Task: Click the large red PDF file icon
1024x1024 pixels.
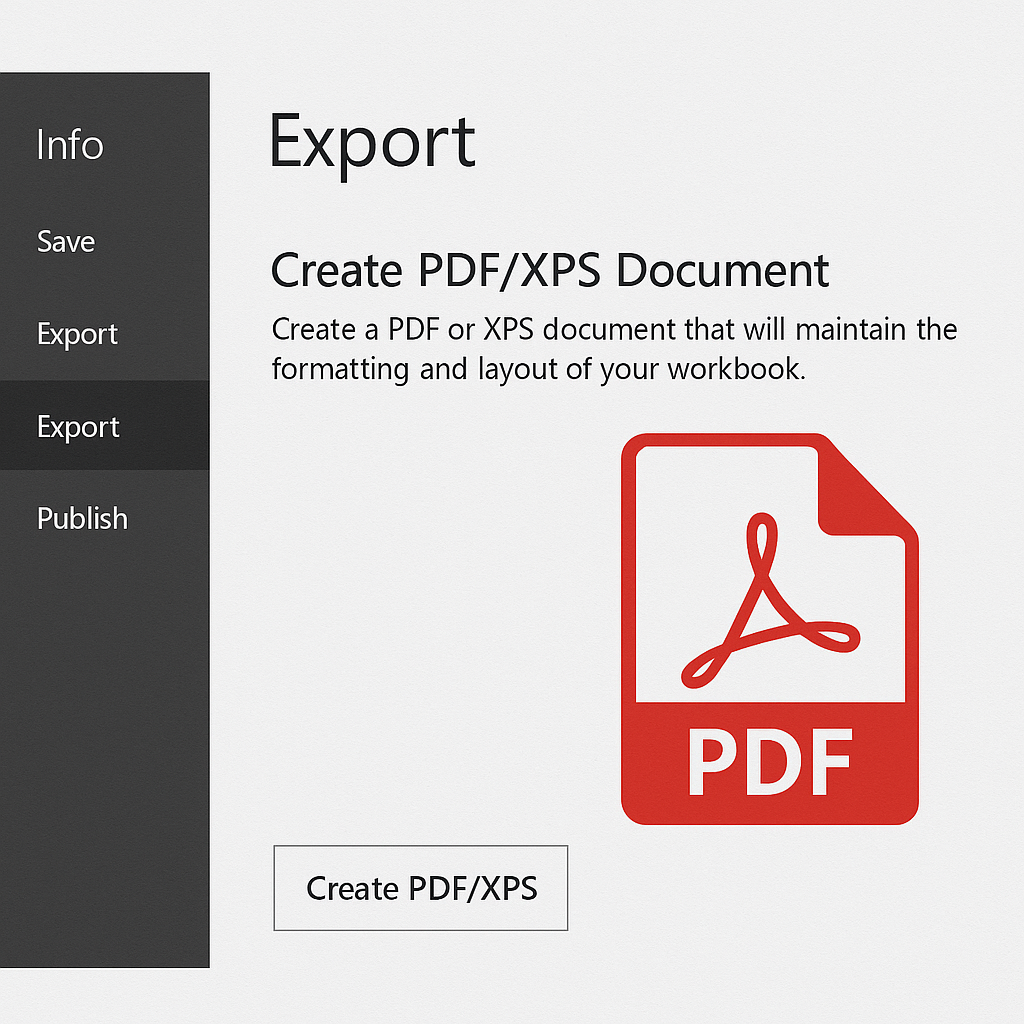Action: point(770,628)
